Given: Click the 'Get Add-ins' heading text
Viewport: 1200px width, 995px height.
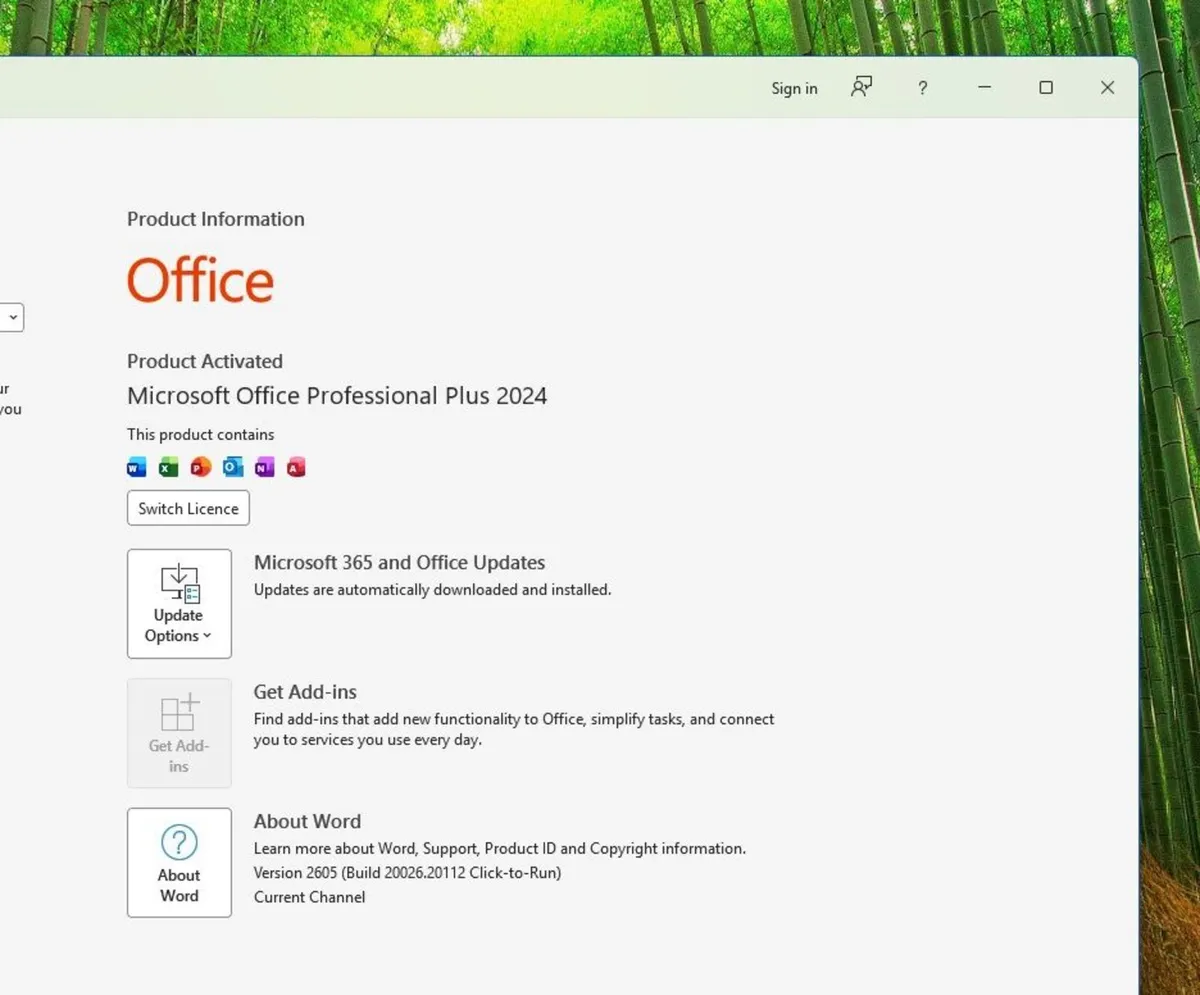Looking at the screenshot, I should click(x=305, y=692).
